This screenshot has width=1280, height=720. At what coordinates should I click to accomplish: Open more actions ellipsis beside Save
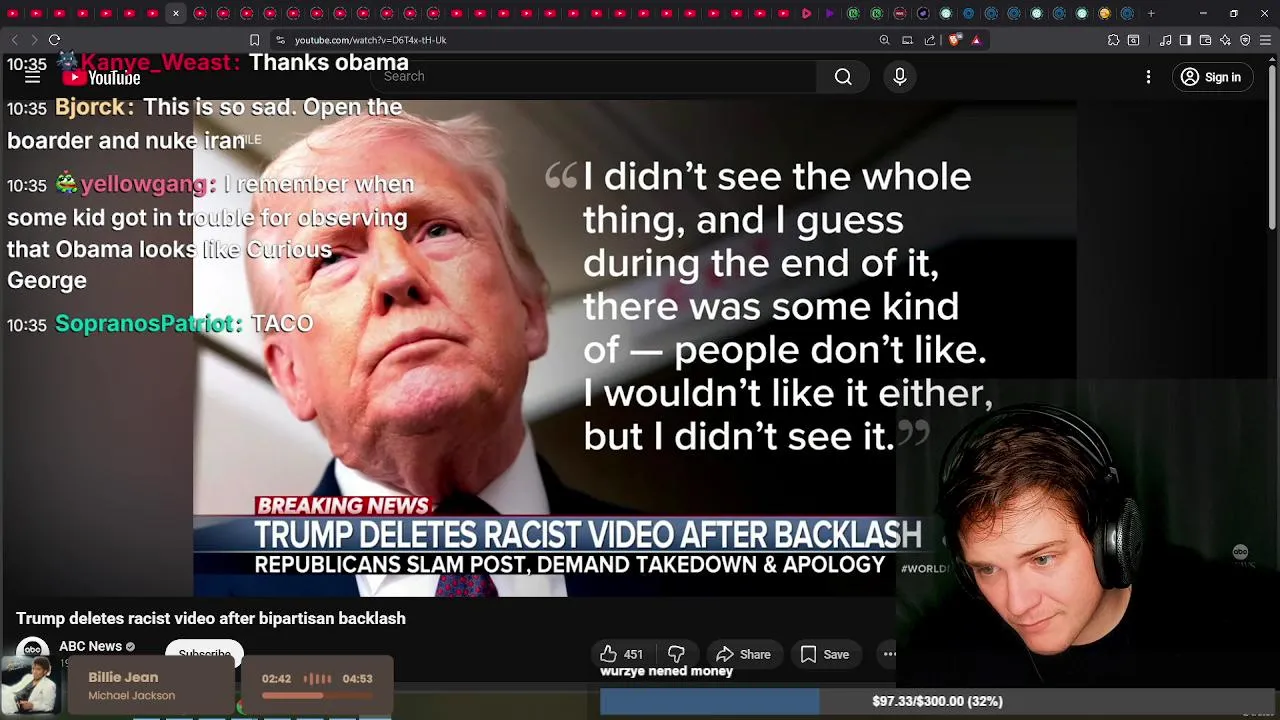[x=889, y=654]
